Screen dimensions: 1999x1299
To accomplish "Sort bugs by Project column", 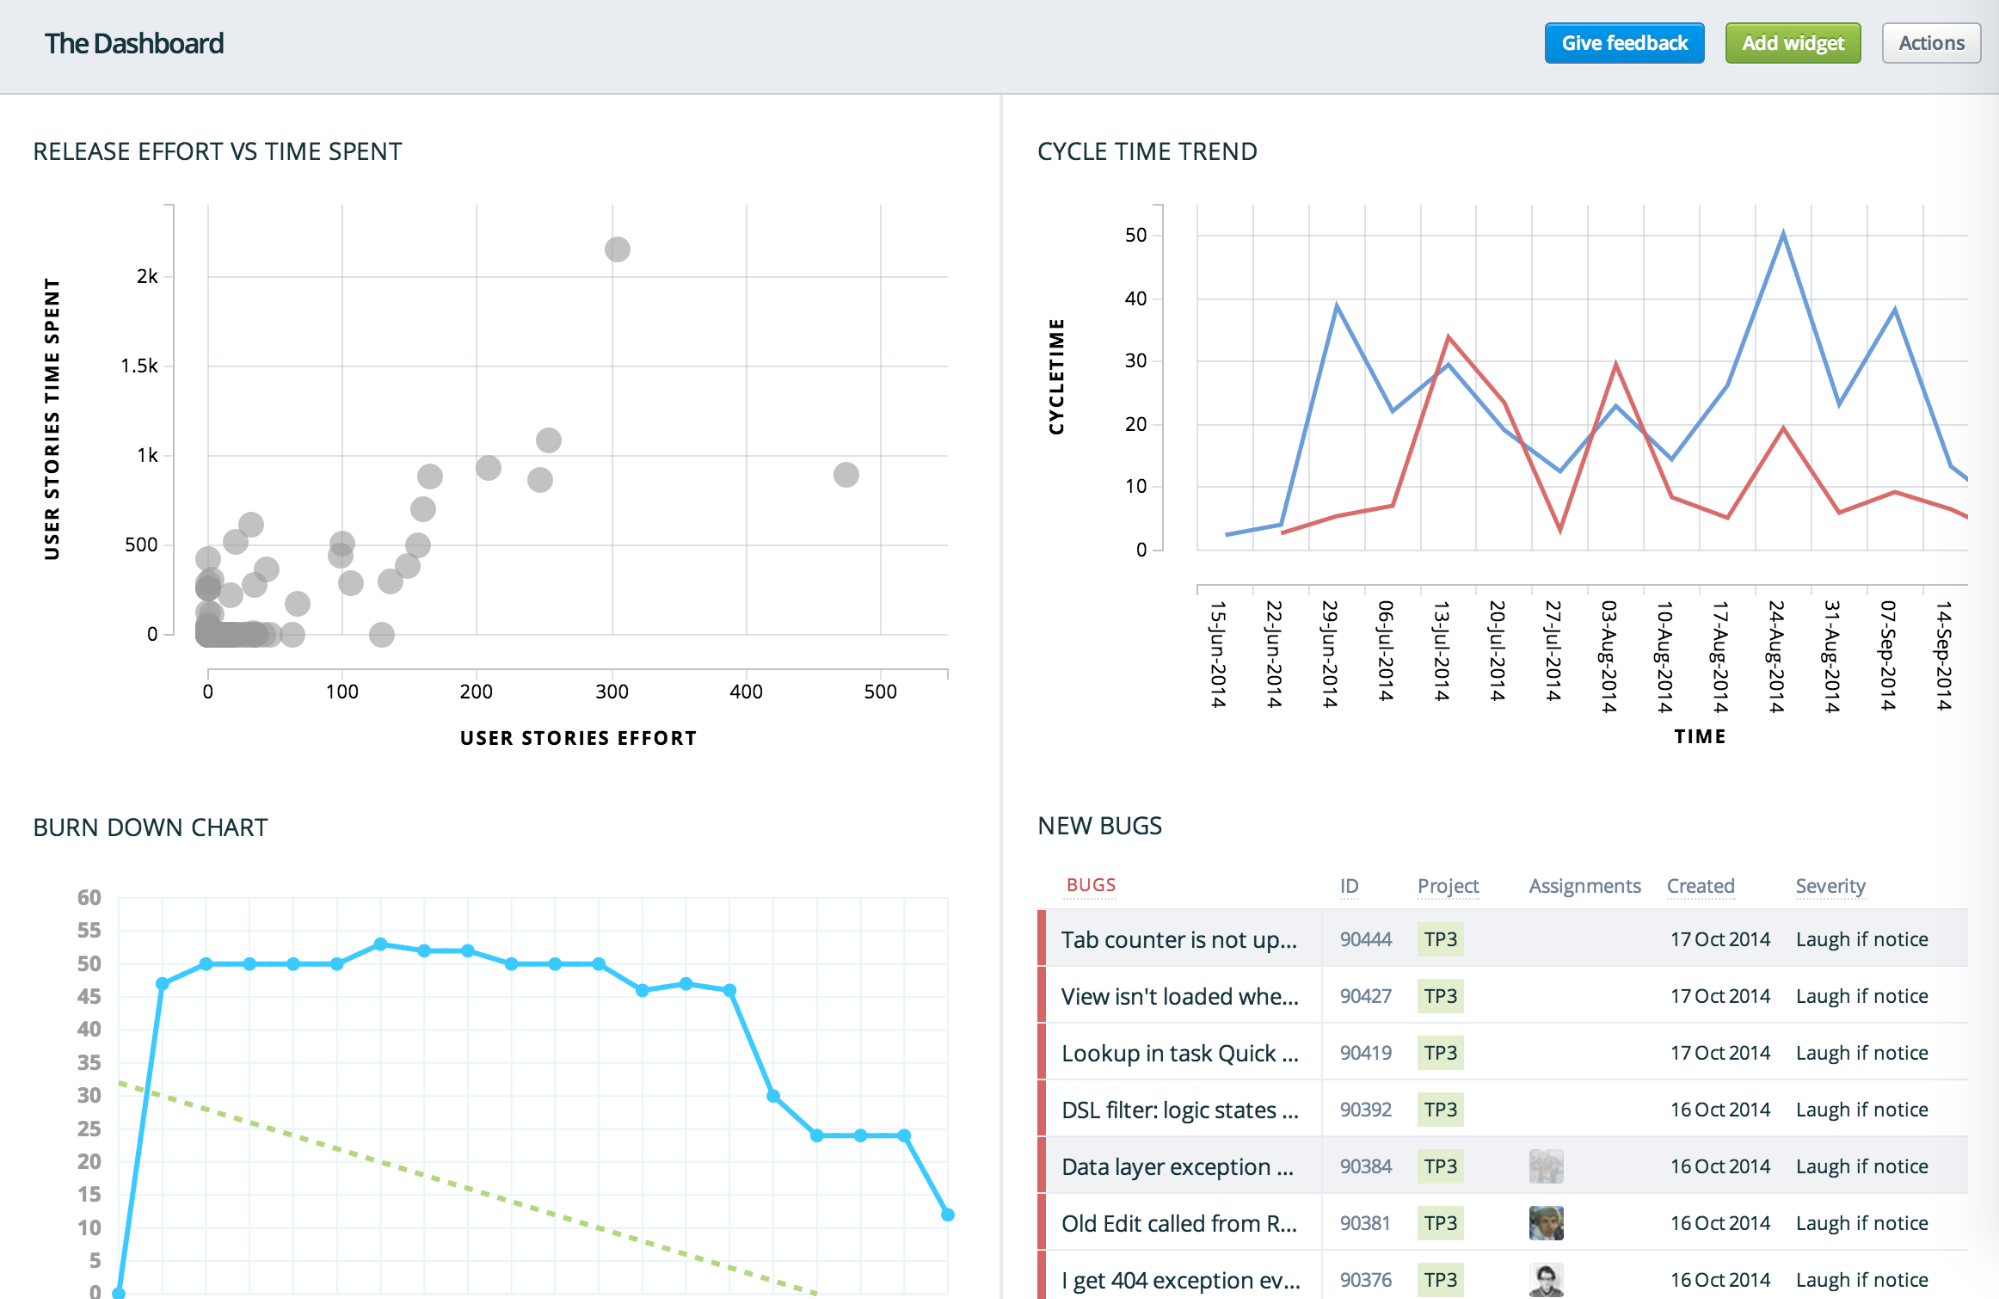I will [x=1448, y=886].
